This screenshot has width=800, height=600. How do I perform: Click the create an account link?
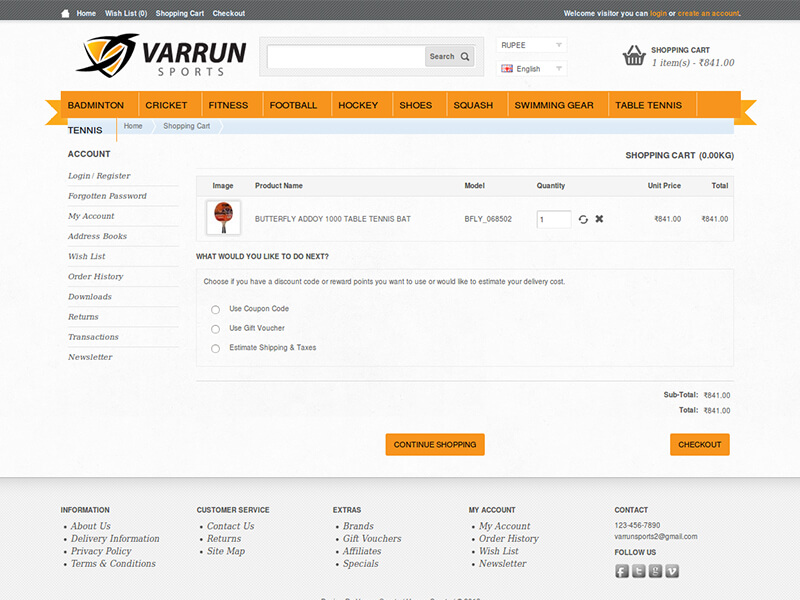(x=708, y=13)
